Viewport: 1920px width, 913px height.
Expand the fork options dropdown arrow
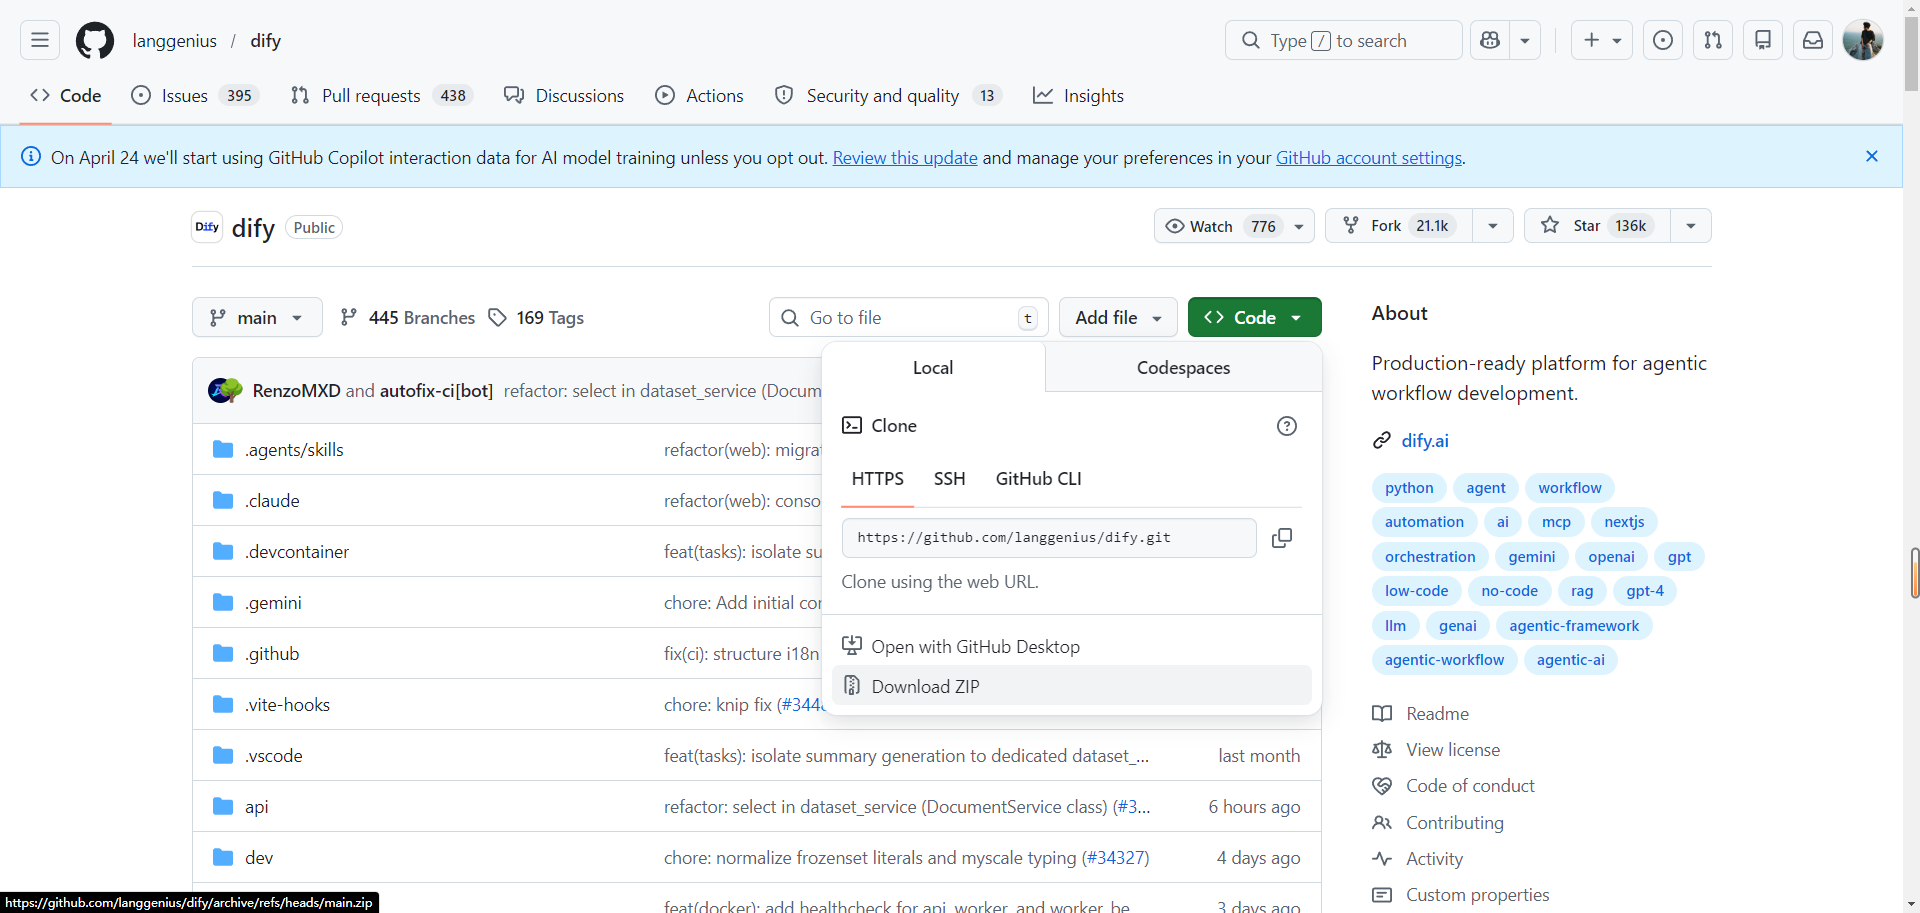pyautogui.click(x=1493, y=226)
